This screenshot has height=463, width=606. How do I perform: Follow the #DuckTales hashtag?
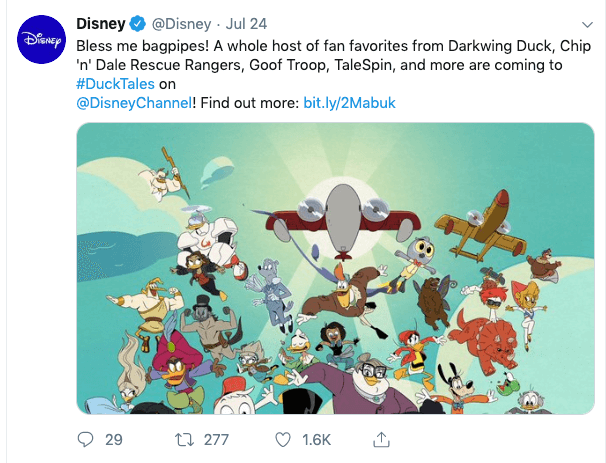click(x=115, y=84)
